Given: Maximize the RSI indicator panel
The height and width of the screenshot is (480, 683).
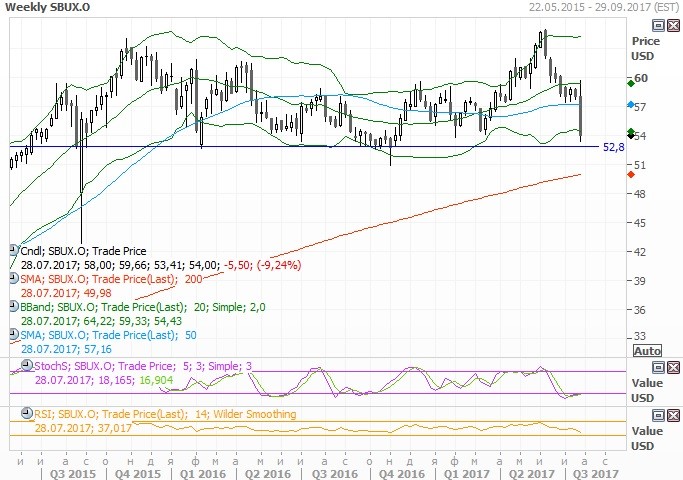Looking at the screenshot, I should 658,415.
